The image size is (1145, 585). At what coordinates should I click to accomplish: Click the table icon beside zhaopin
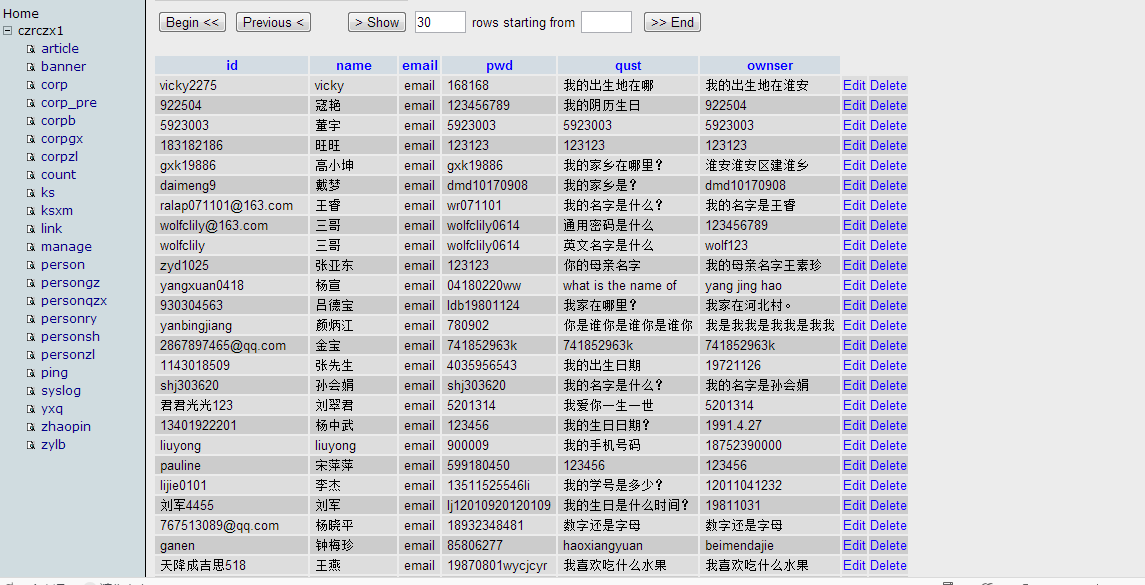pos(31,427)
